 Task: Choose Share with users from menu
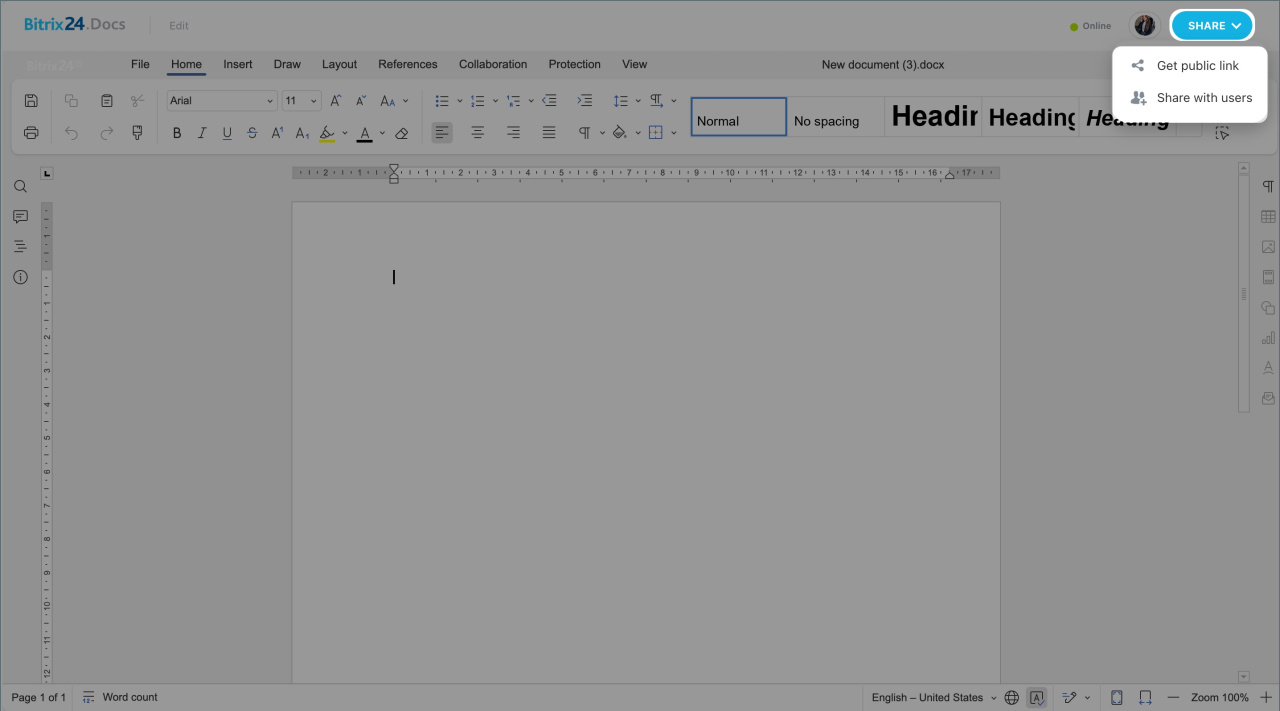tap(1203, 98)
